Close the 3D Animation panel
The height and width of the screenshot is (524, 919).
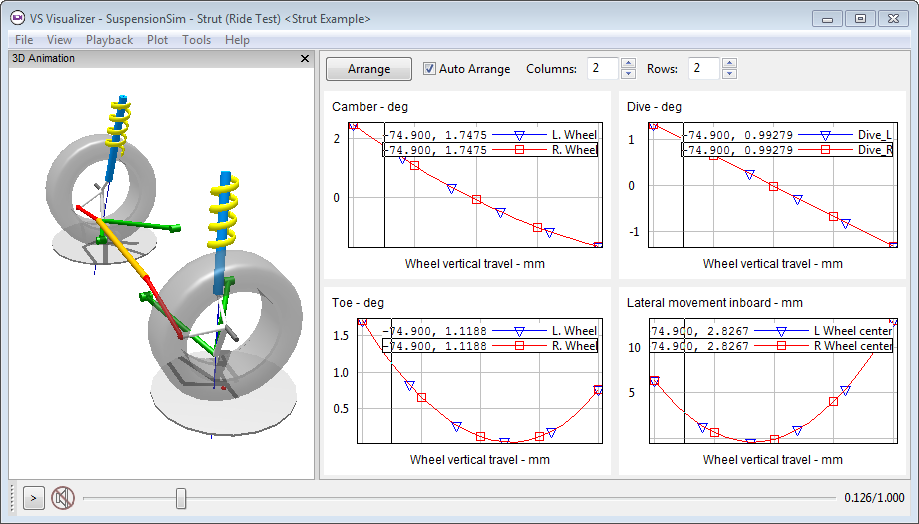305,59
